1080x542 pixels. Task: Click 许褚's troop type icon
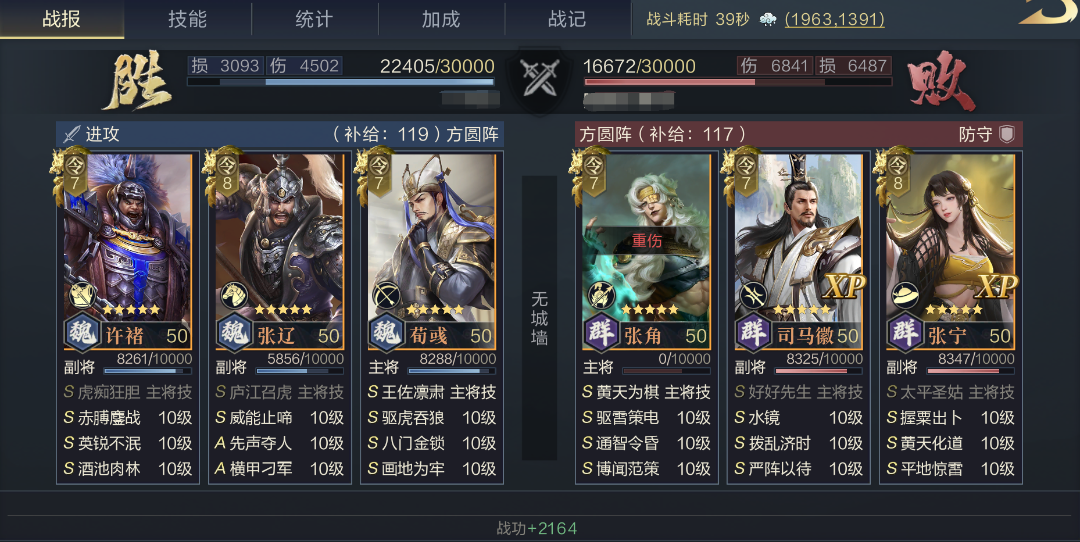point(81,296)
